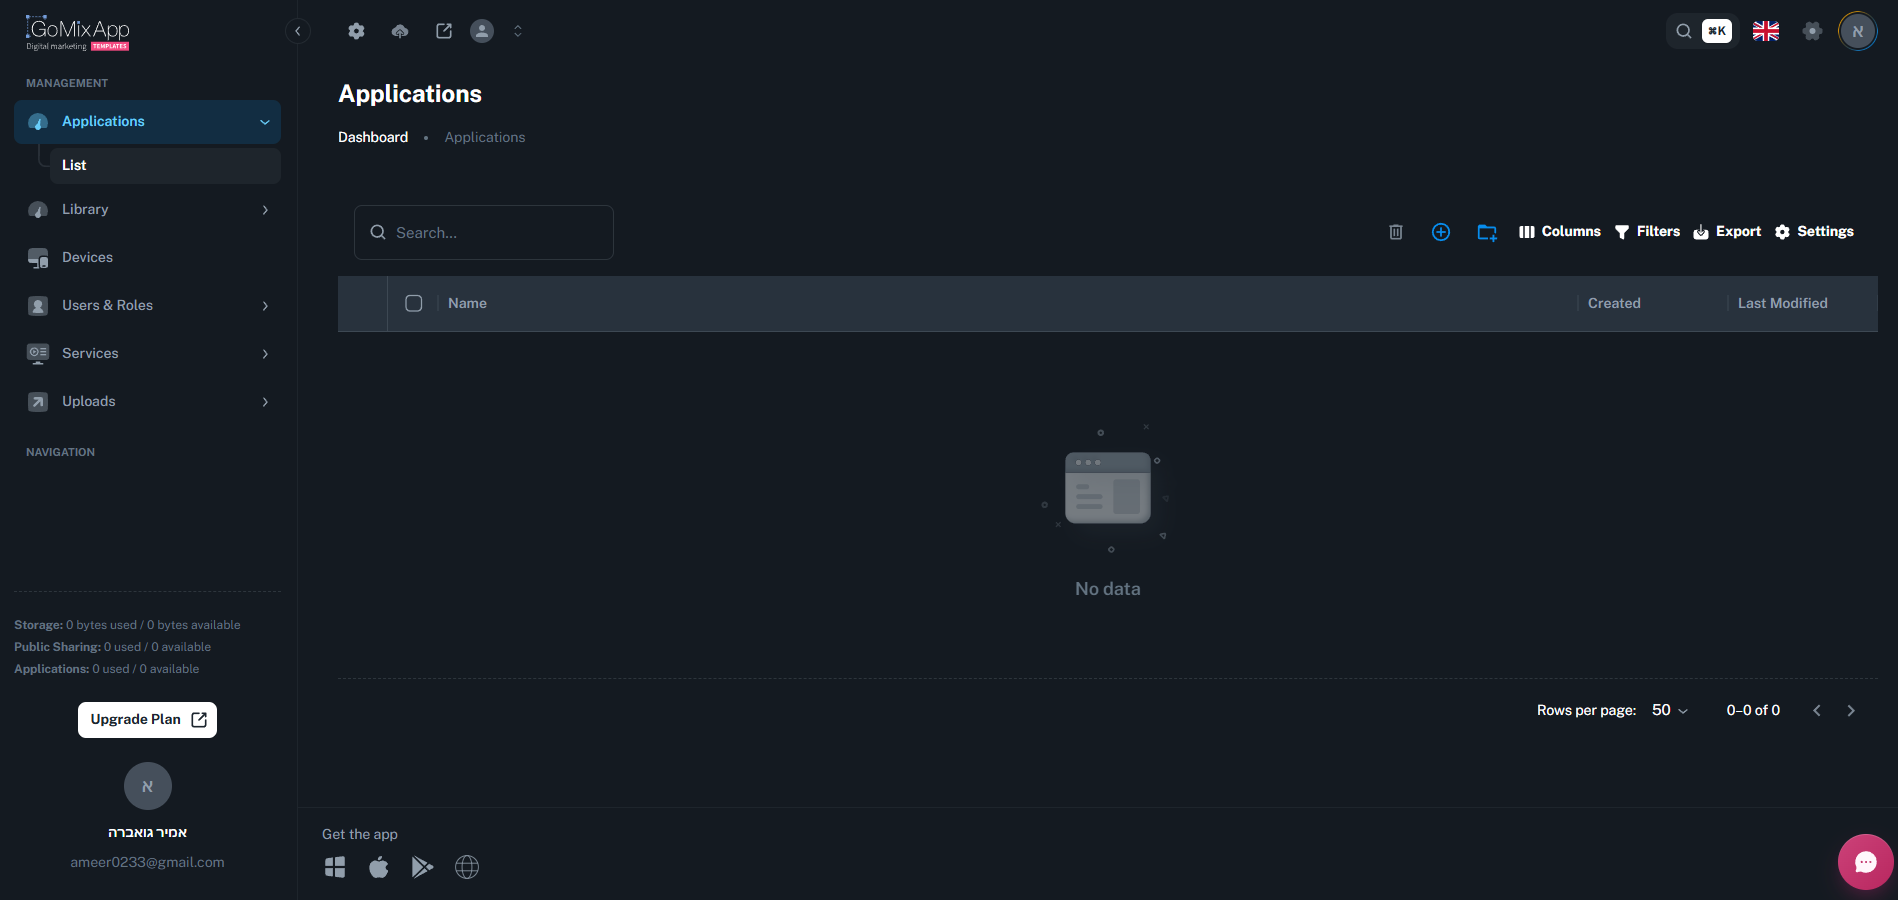Create a new folder with the folder-plus icon
This screenshot has width=1898, height=900.
(1487, 232)
